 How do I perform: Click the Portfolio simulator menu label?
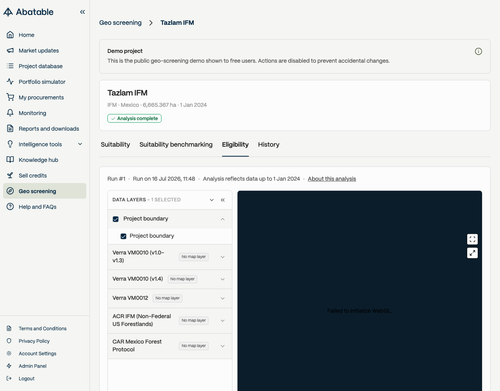coord(42,82)
